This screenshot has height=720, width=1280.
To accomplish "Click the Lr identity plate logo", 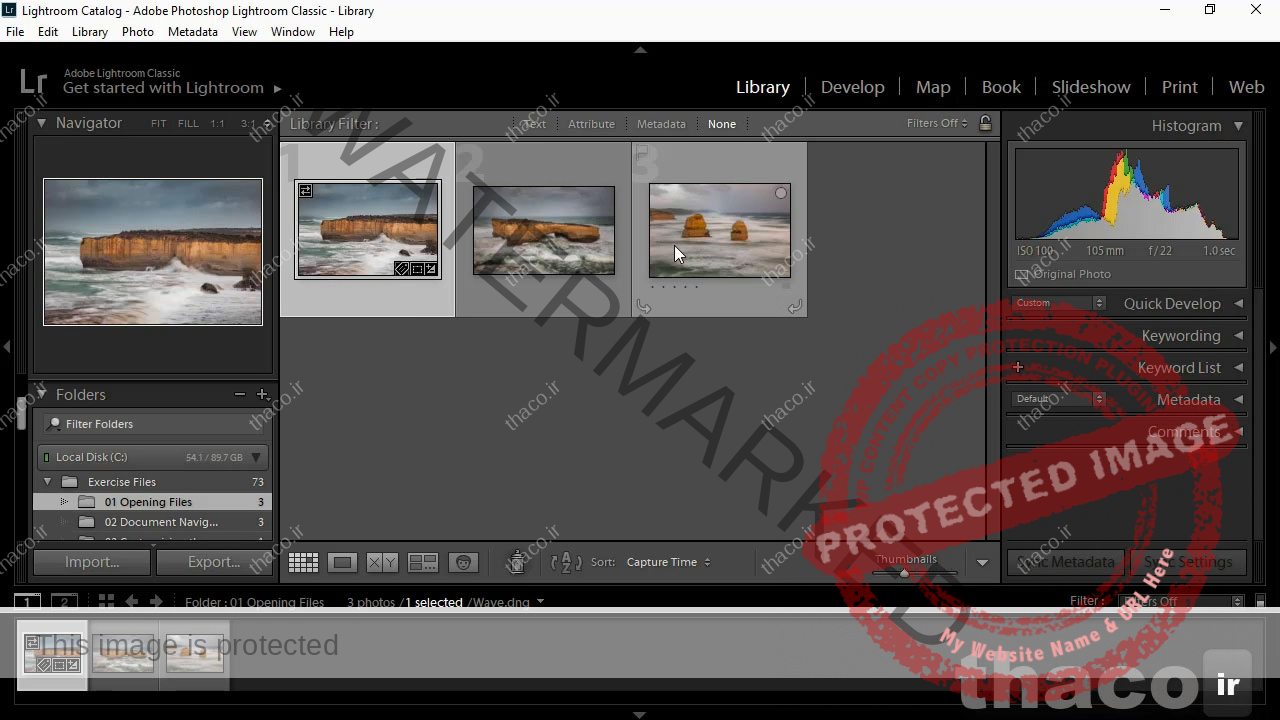I will click(33, 81).
